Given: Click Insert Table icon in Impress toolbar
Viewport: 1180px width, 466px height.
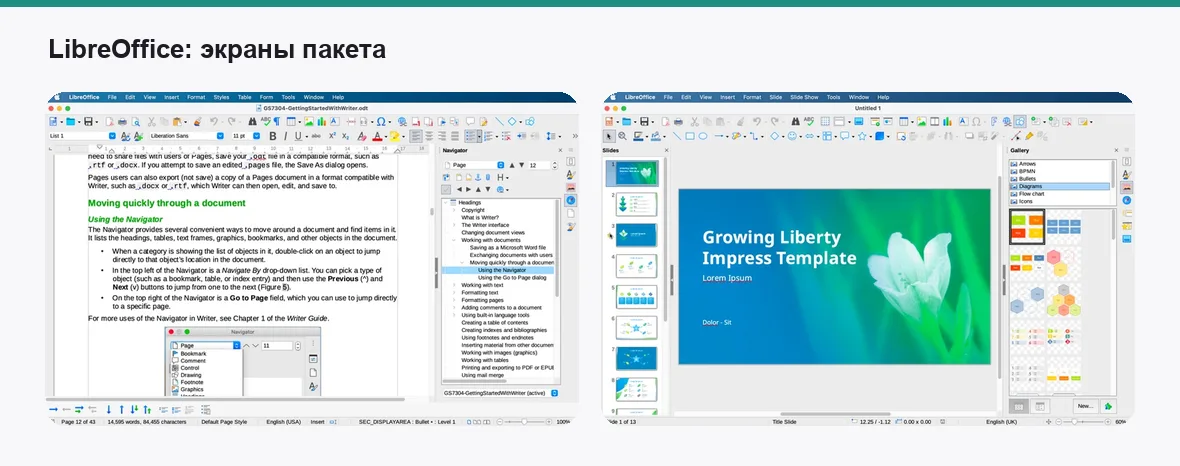Looking at the screenshot, I should point(904,121).
